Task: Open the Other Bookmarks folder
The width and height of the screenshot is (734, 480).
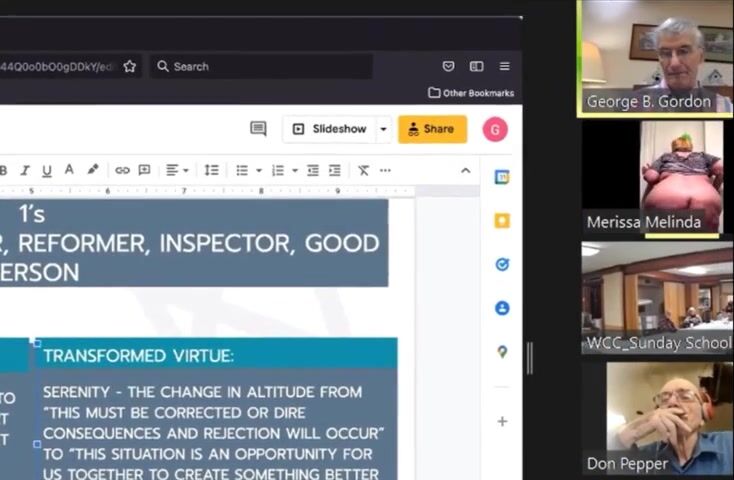Action: coord(471,93)
